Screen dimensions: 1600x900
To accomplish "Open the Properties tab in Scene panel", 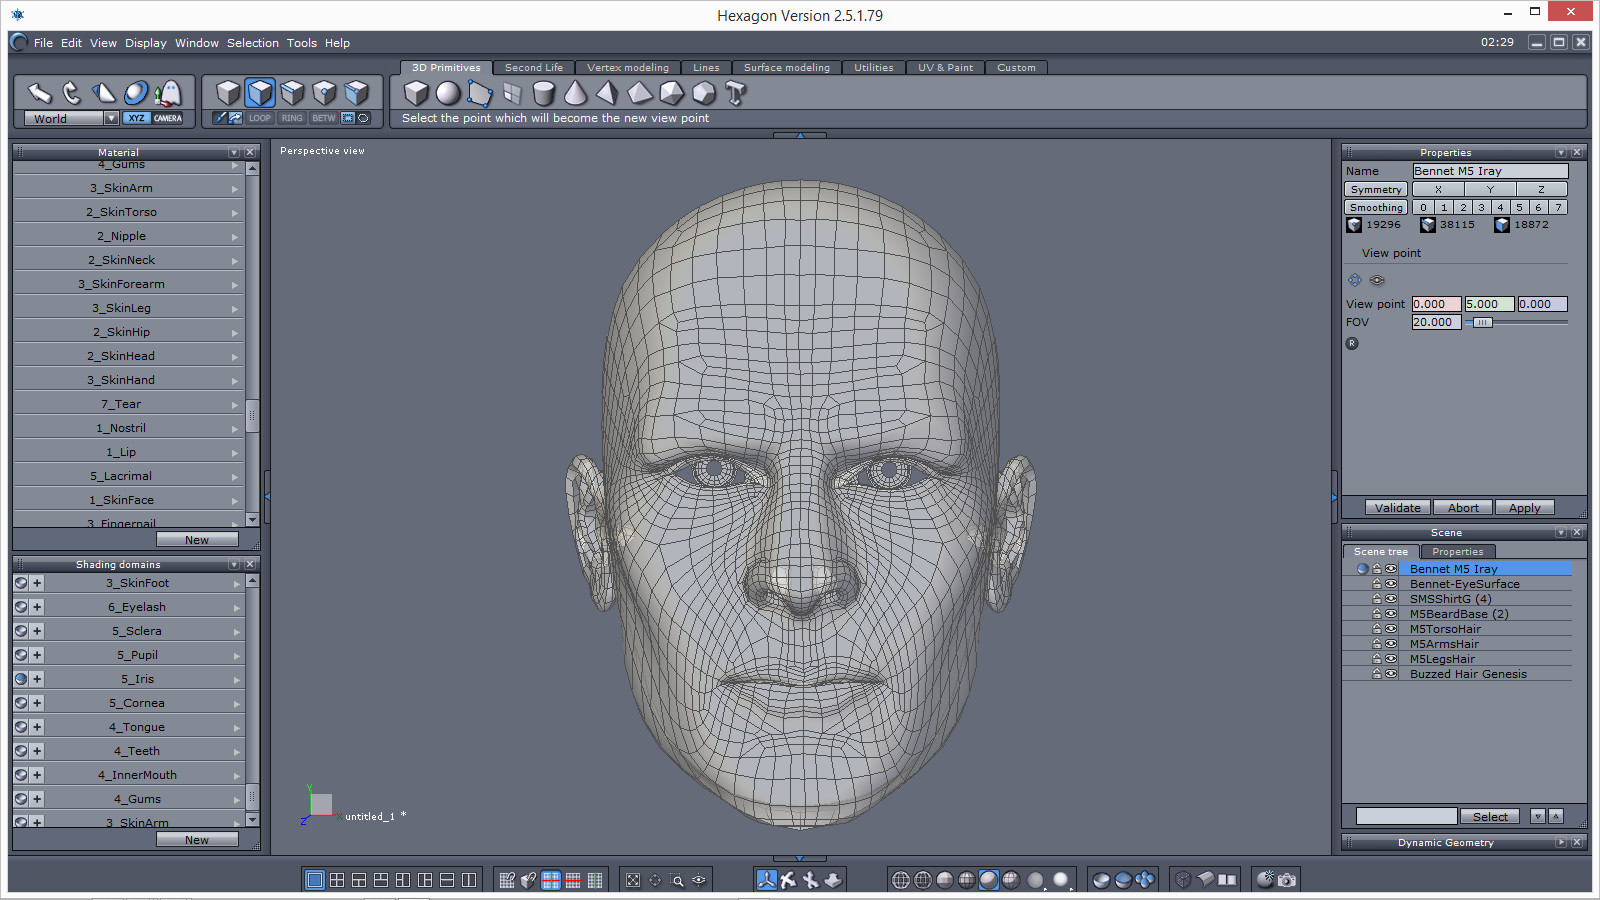I will pyautogui.click(x=1458, y=552).
